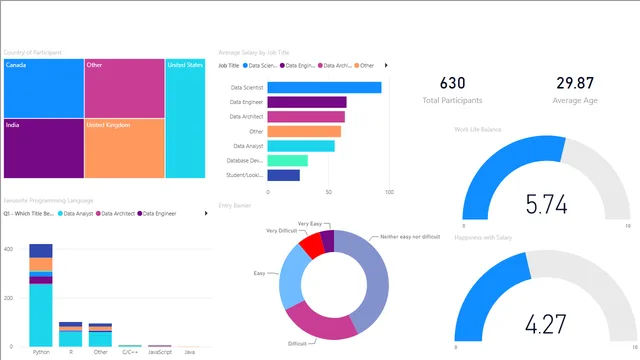Click the Data Architect legend dot in Job Title
Viewport: 640px width, 360px height.
pos(320,65)
